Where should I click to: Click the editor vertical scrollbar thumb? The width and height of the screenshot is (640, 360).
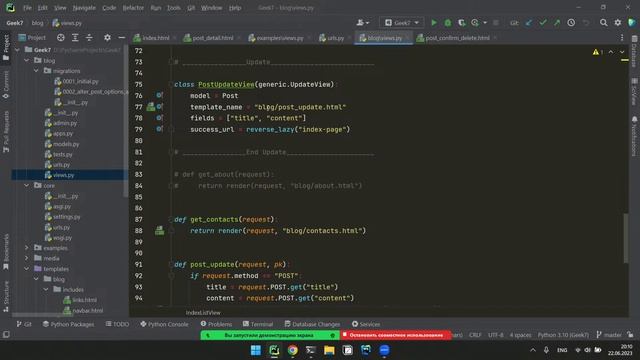pos(626,238)
